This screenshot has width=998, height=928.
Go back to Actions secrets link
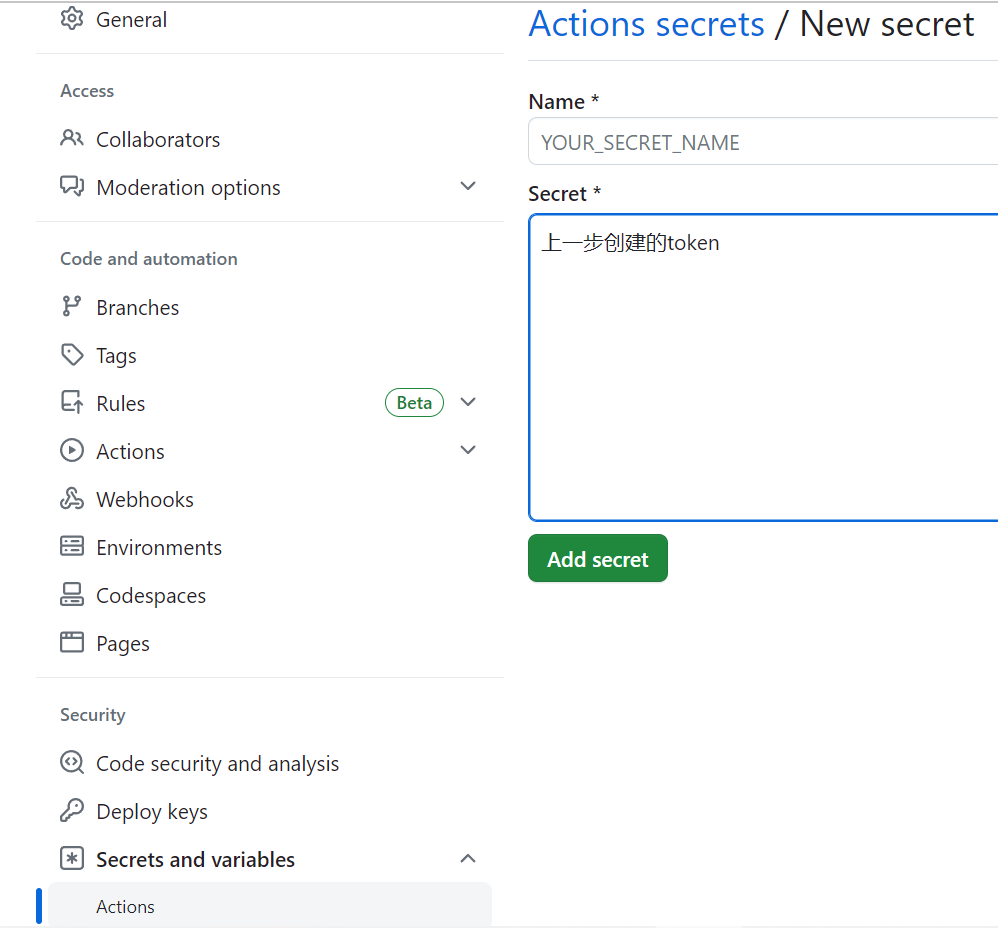click(x=646, y=24)
